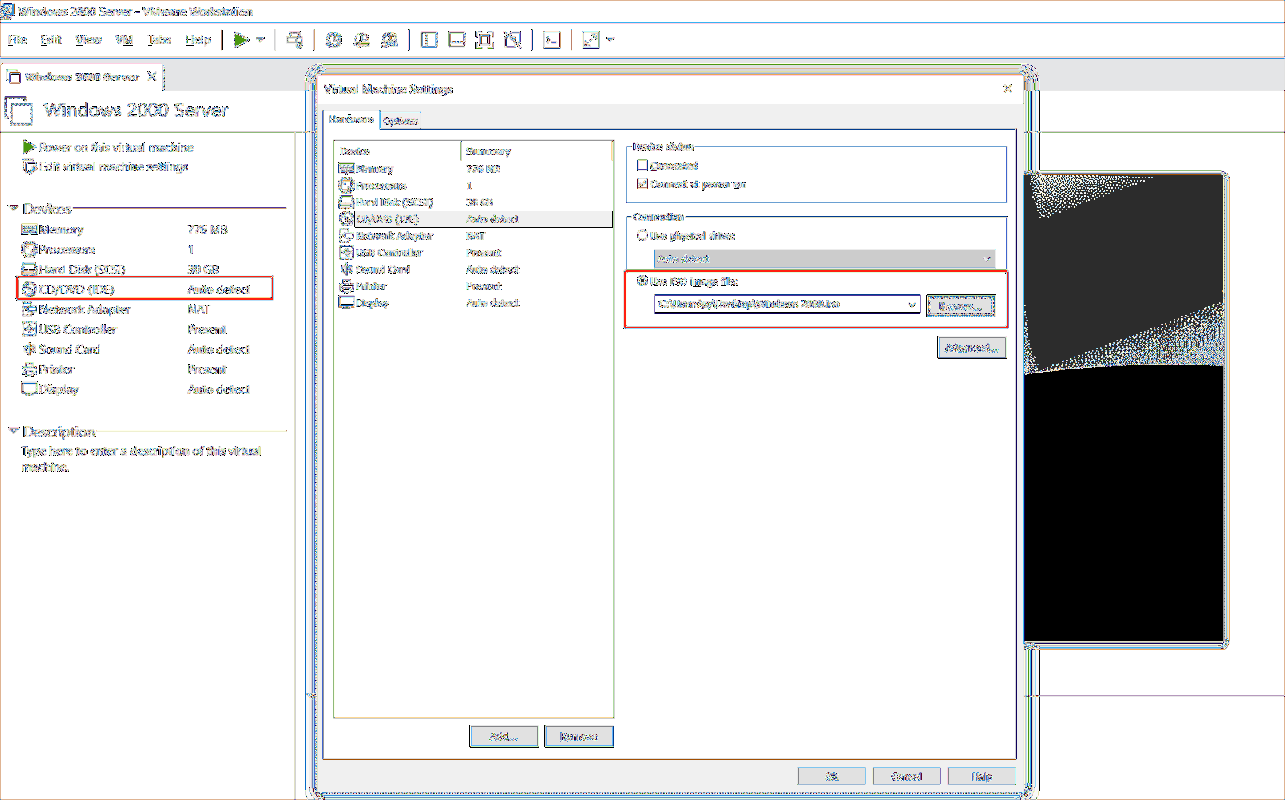Open the ISO image path dropdown arrow
Screen dimensions: 1285x800
911,305
